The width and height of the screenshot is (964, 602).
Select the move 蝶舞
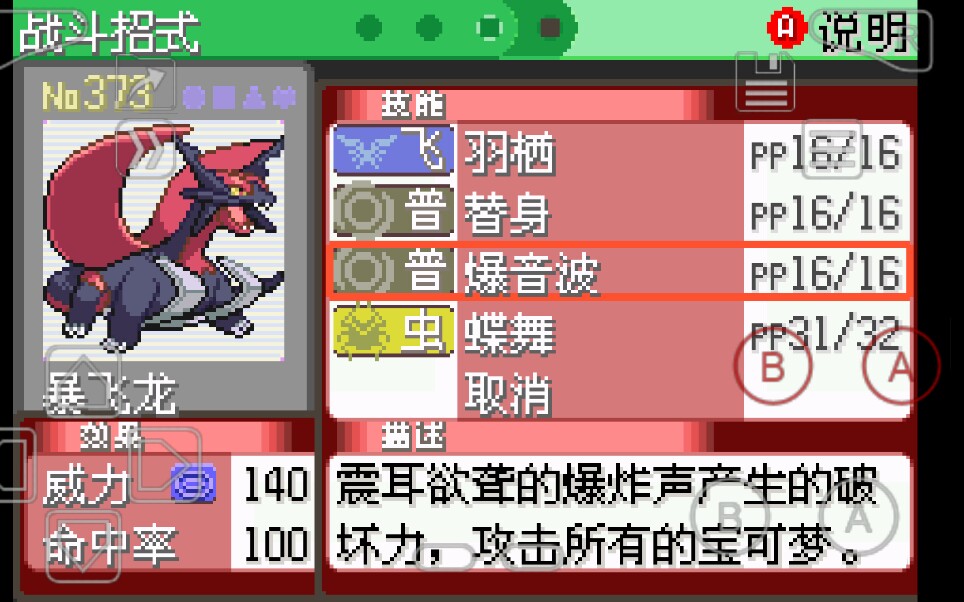coord(620,331)
